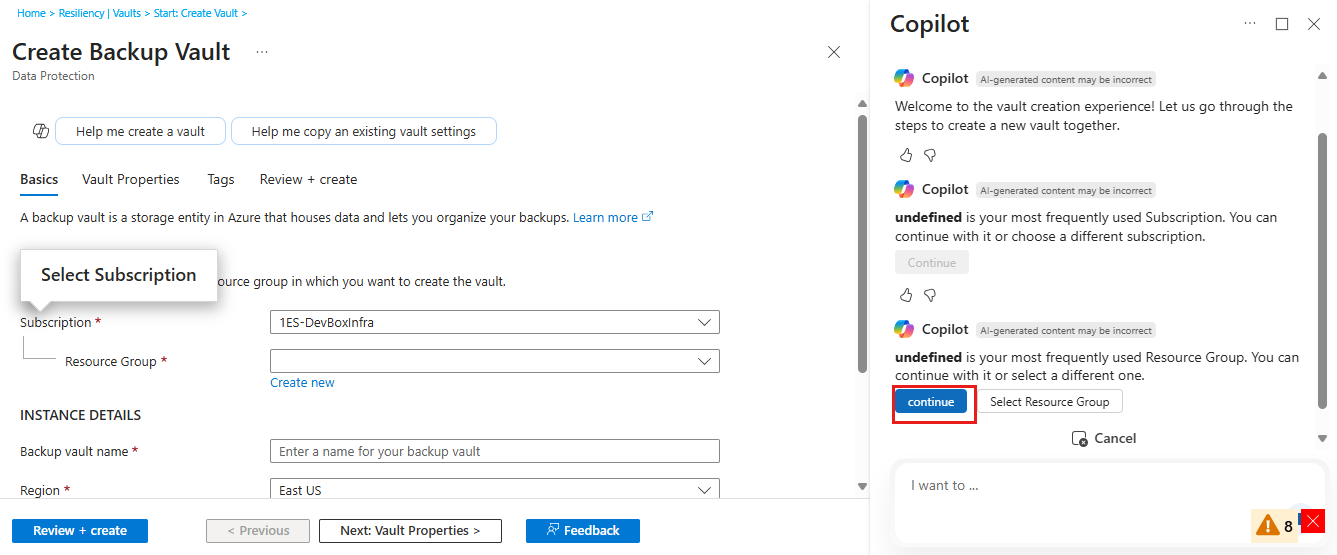
Task: Click the warning notifications icon showing 8
Action: pyautogui.click(x=1274, y=525)
